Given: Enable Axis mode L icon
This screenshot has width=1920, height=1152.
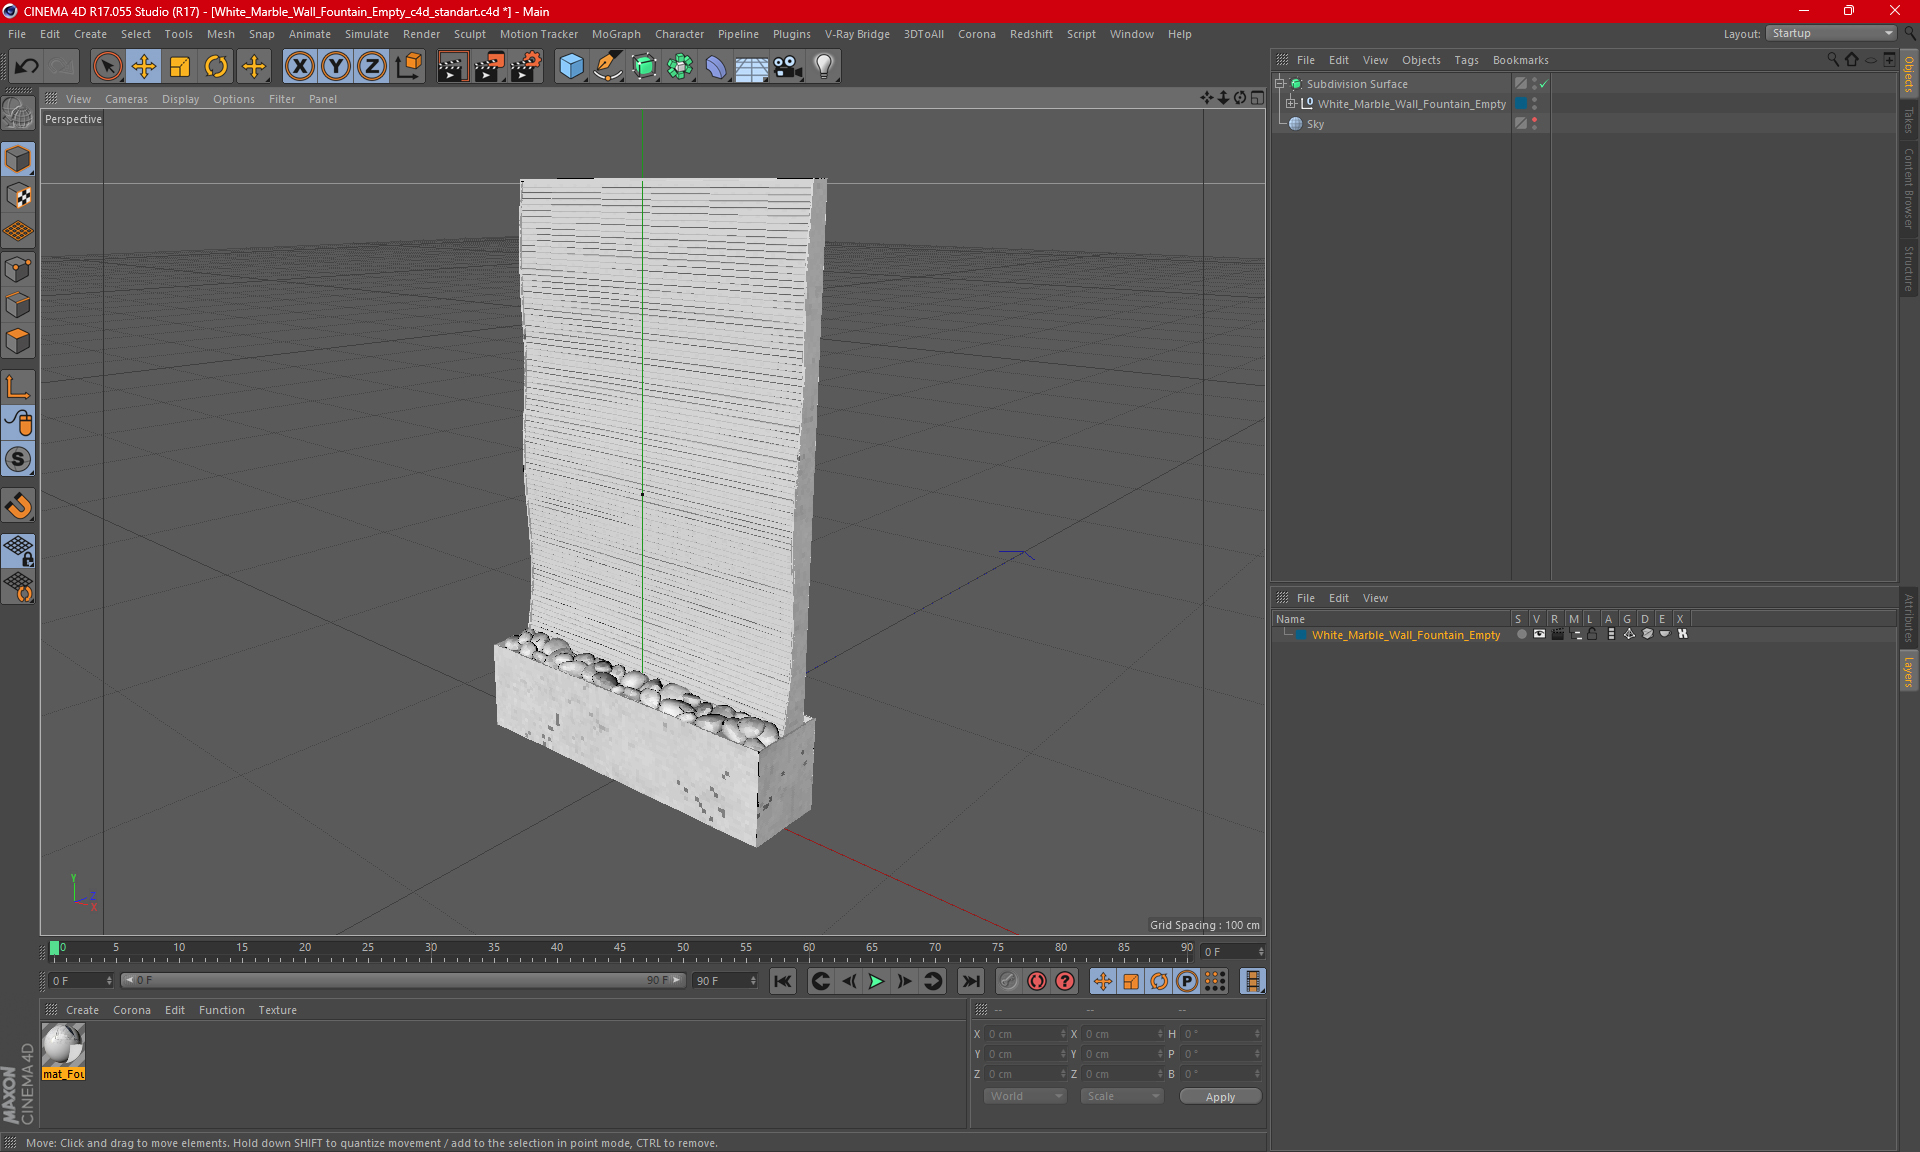Looking at the screenshot, I should [19, 387].
